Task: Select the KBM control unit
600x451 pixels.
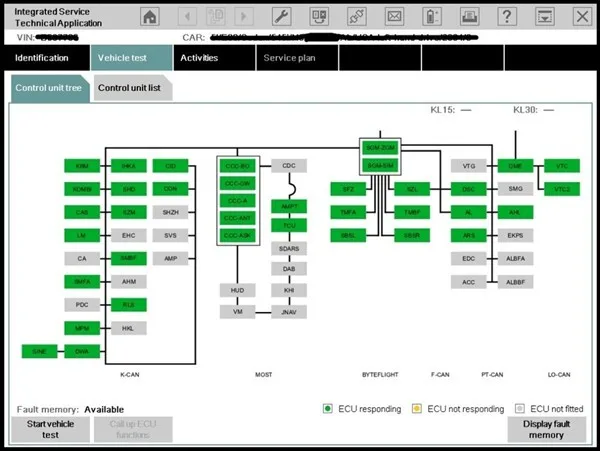Action: coord(82,166)
